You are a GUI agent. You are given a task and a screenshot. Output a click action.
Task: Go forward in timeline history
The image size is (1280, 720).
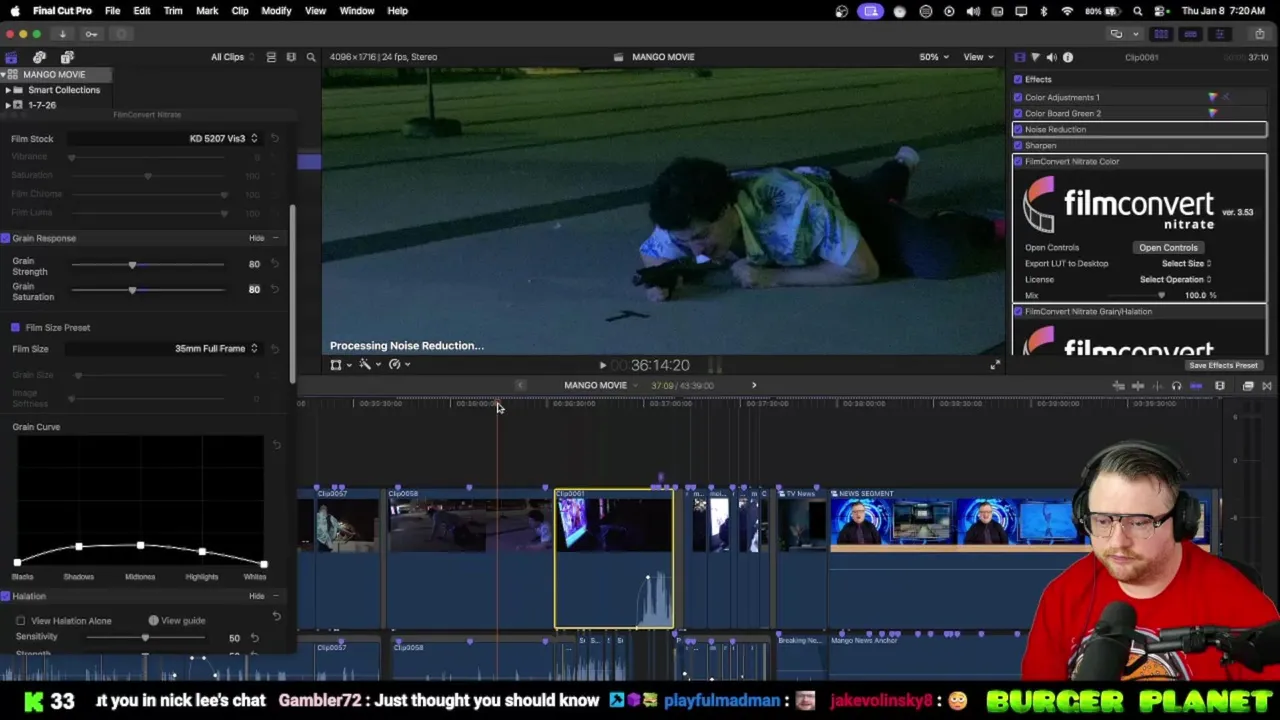tap(754, 385)
